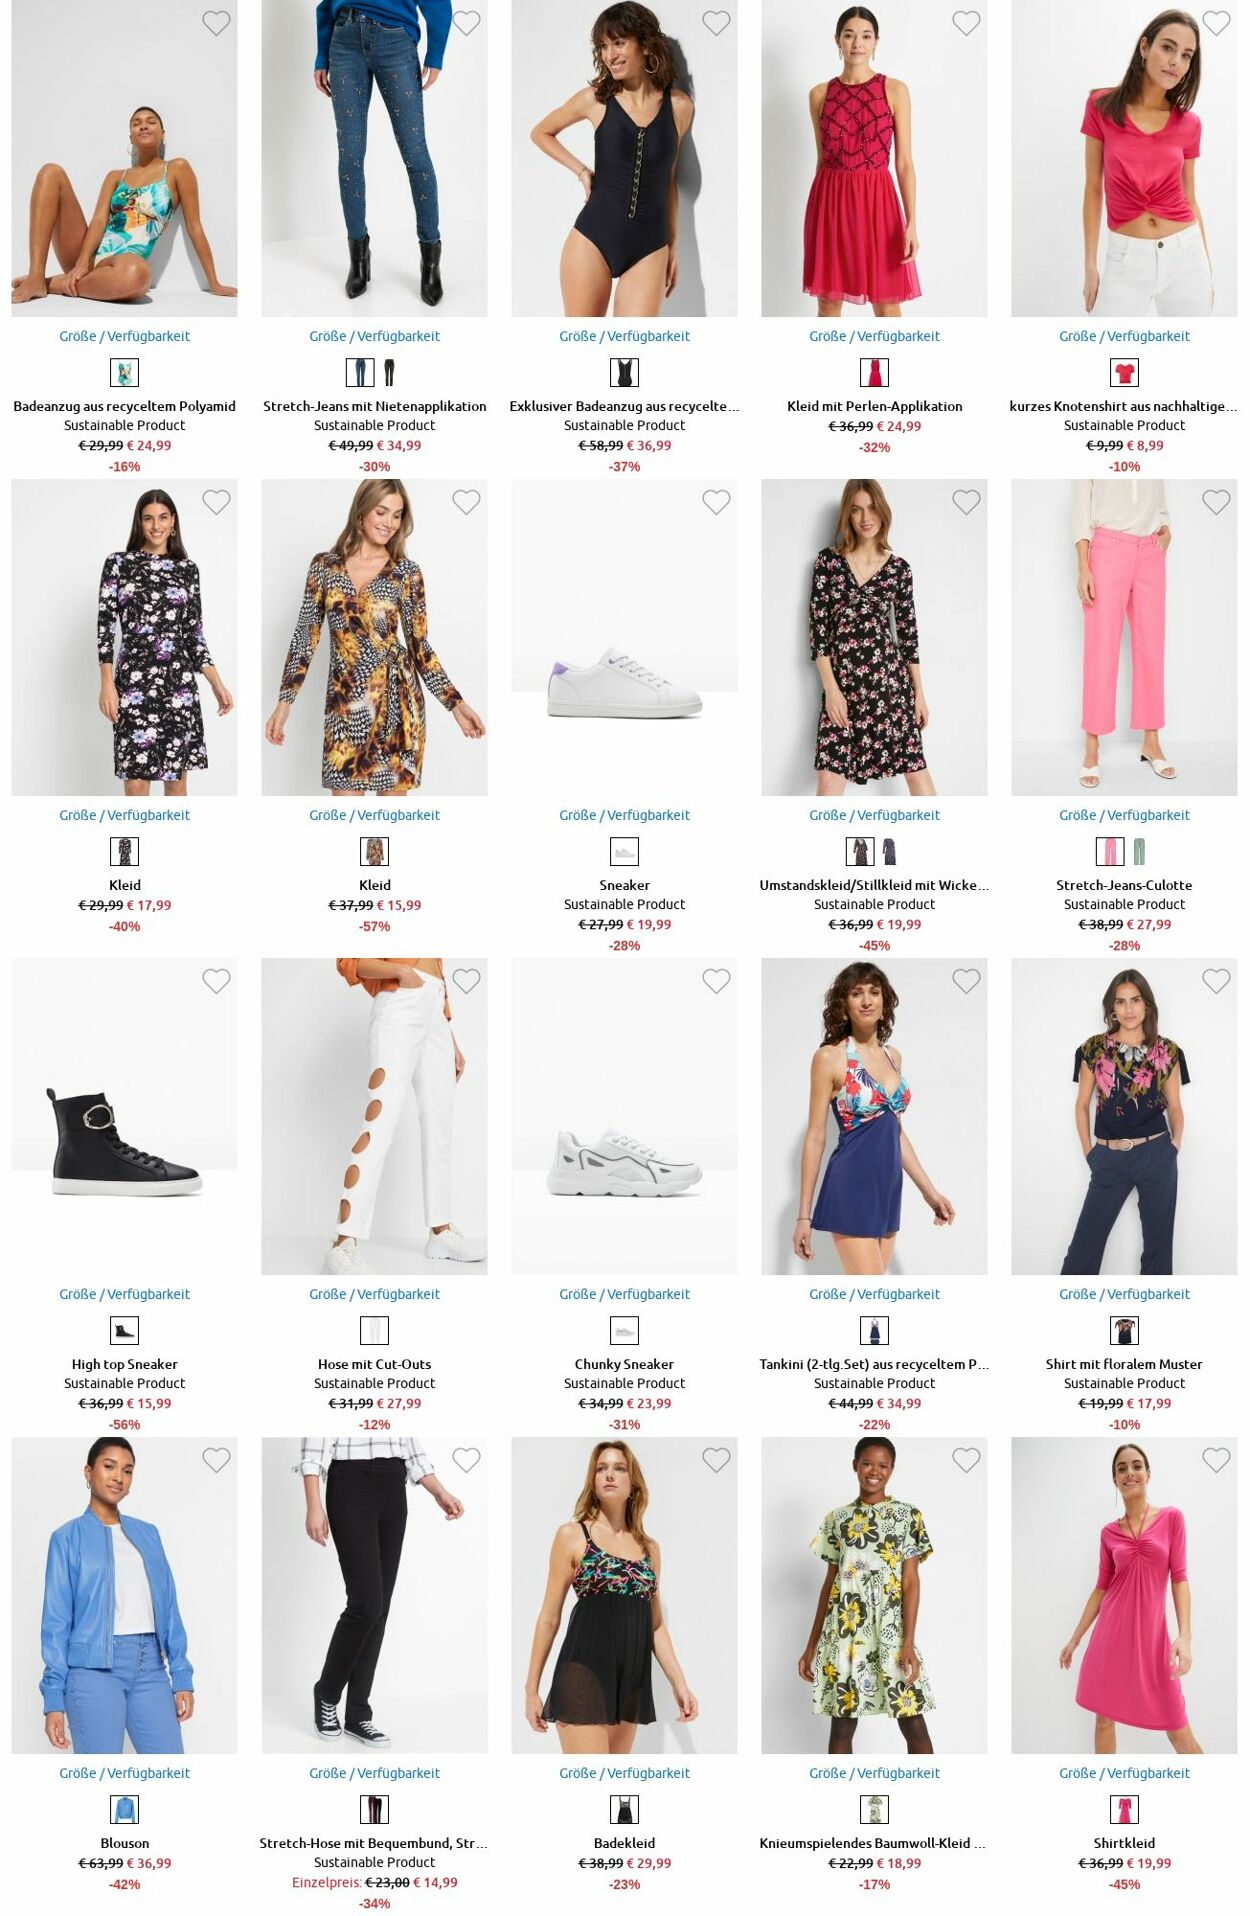Heart the pink Stretch-Jeans-Culotte
Viewport: 1250px width, 1916px height.
(x=1216, y=502)
